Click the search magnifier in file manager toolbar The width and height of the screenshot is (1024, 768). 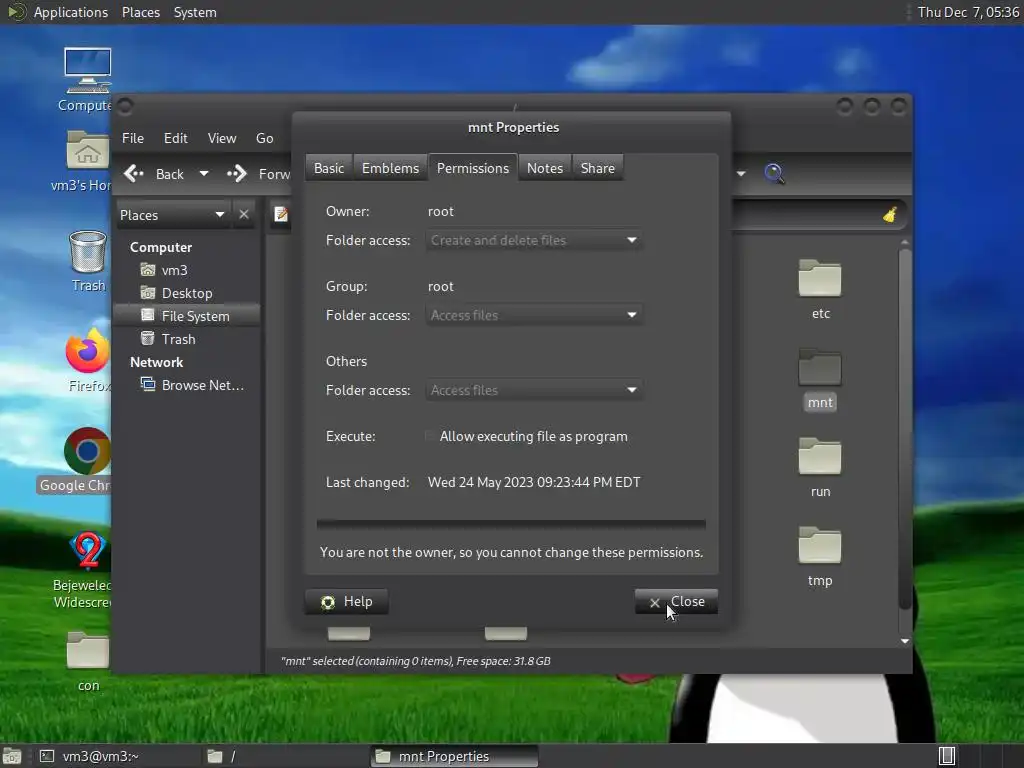pyautogui.click(x=775, y=174)
